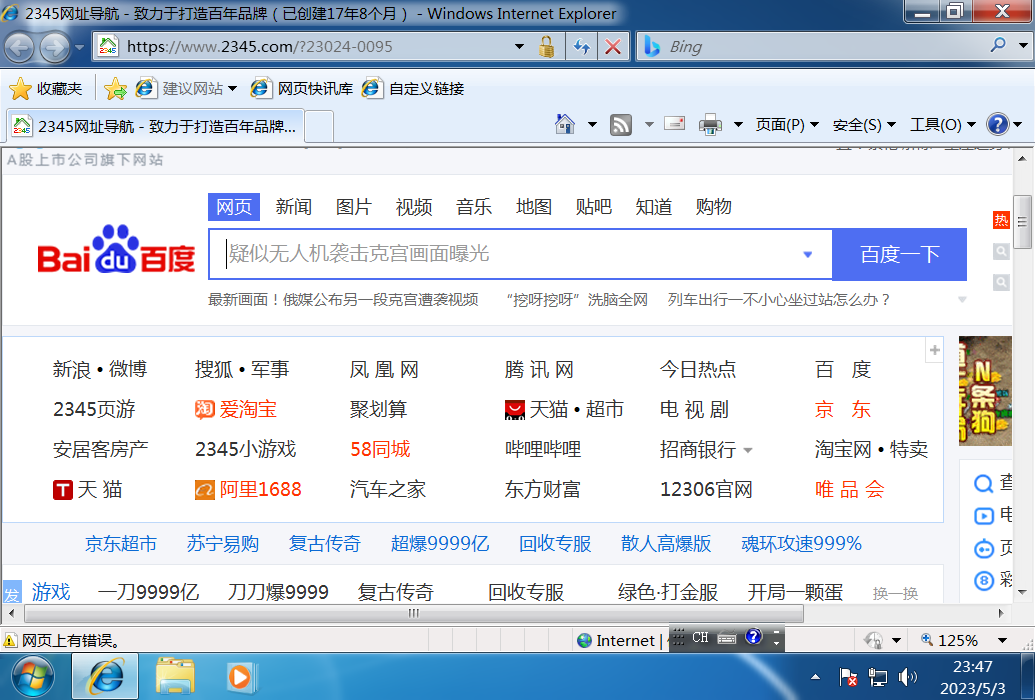
Task: Click the 换一换 refresh link
Action: (x=895, y=593)
